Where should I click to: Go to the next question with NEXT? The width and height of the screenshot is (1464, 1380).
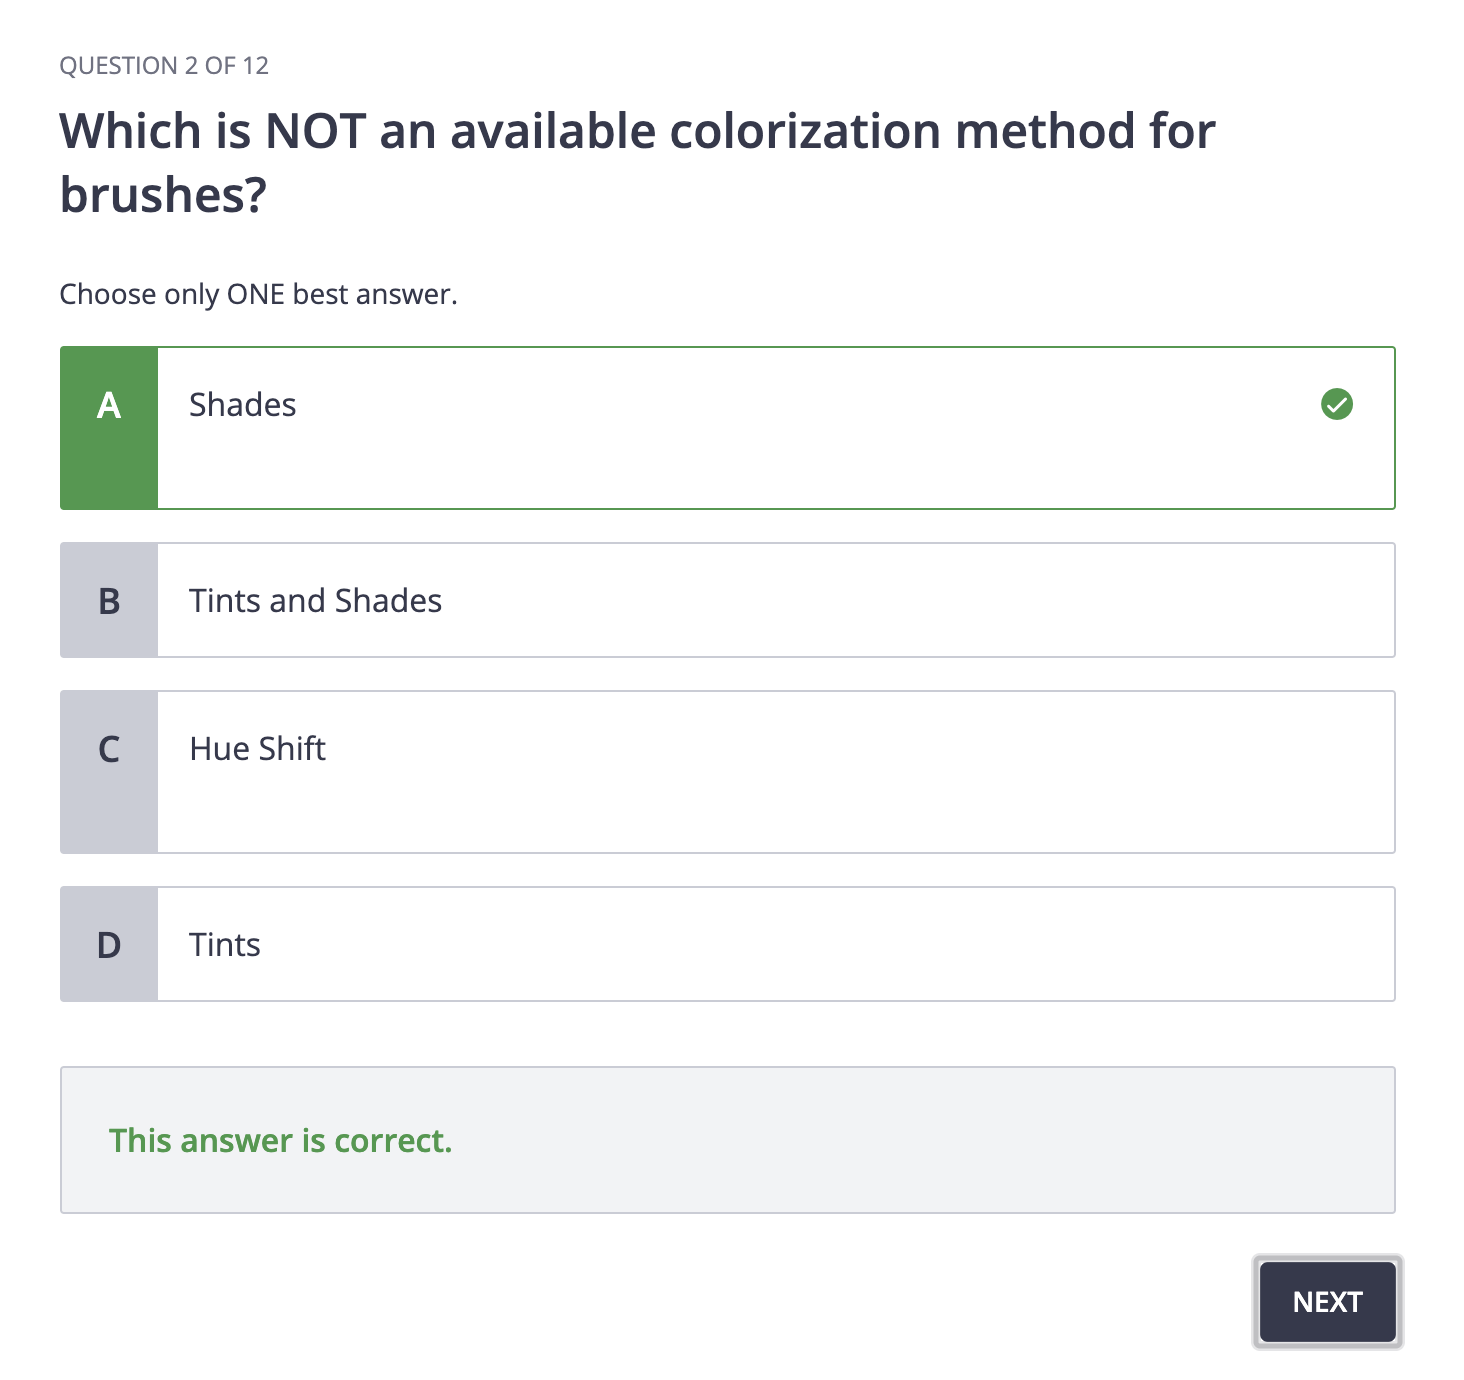pyautogui.click(x=1327, y=1301)
